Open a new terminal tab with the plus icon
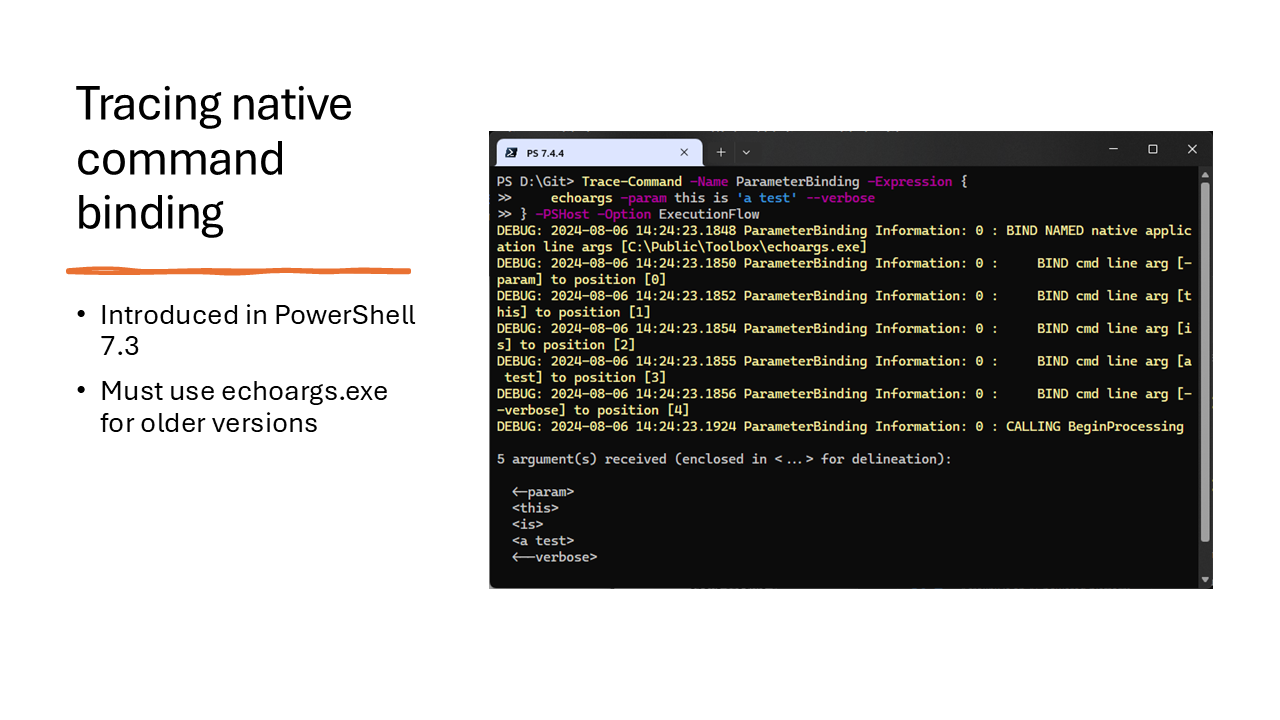The width and height of the screenshot is (1280, 720). (721, 151)
